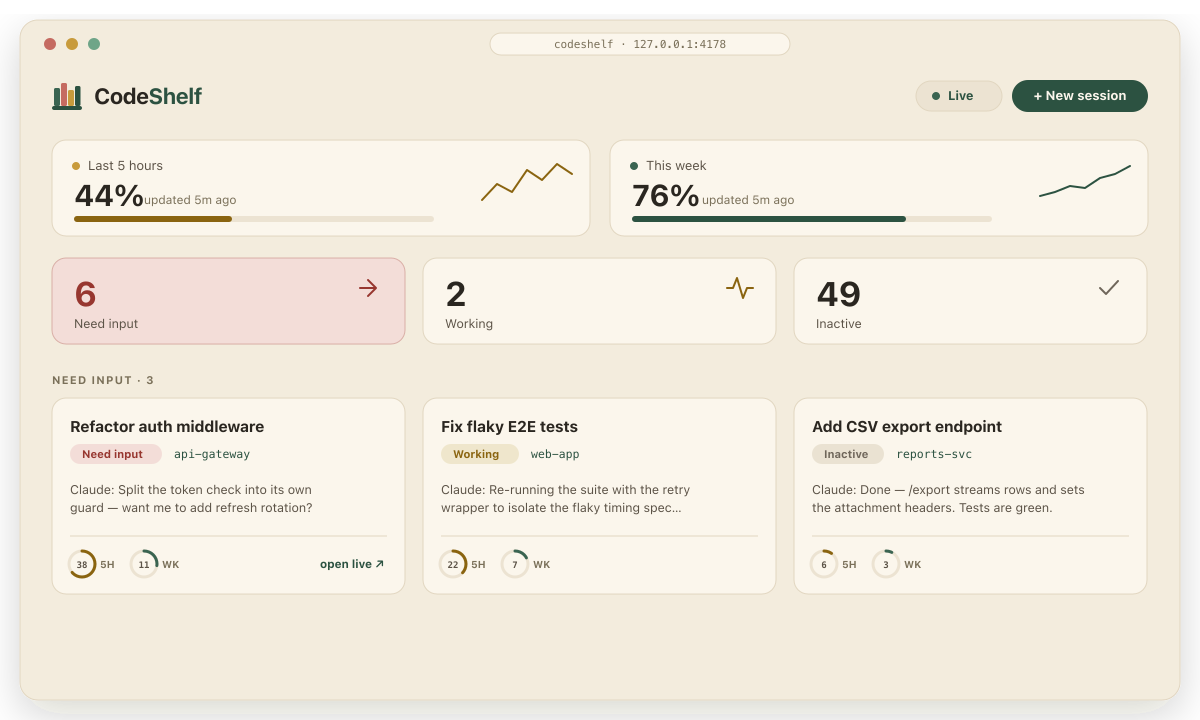Start a new session with + New session
The width and height of the screenshot is (1200, 720).
tap(1080, 96)
